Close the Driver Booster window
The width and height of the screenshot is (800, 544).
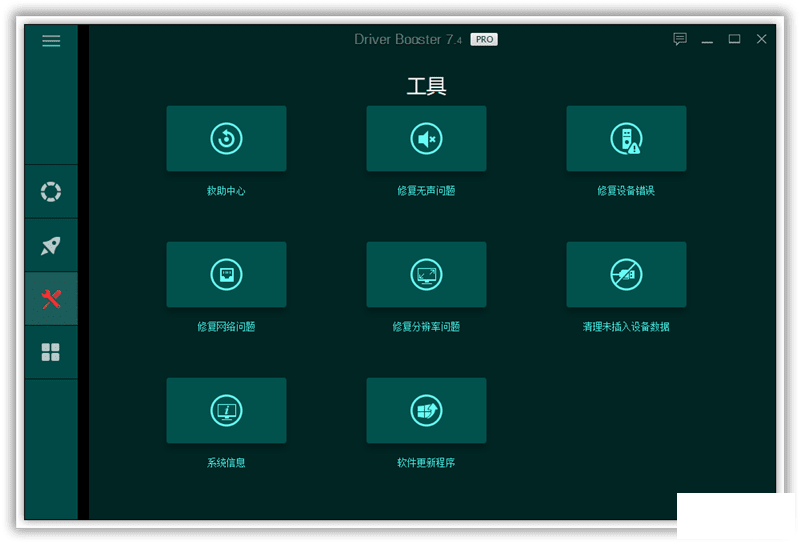tap(761, 39)
